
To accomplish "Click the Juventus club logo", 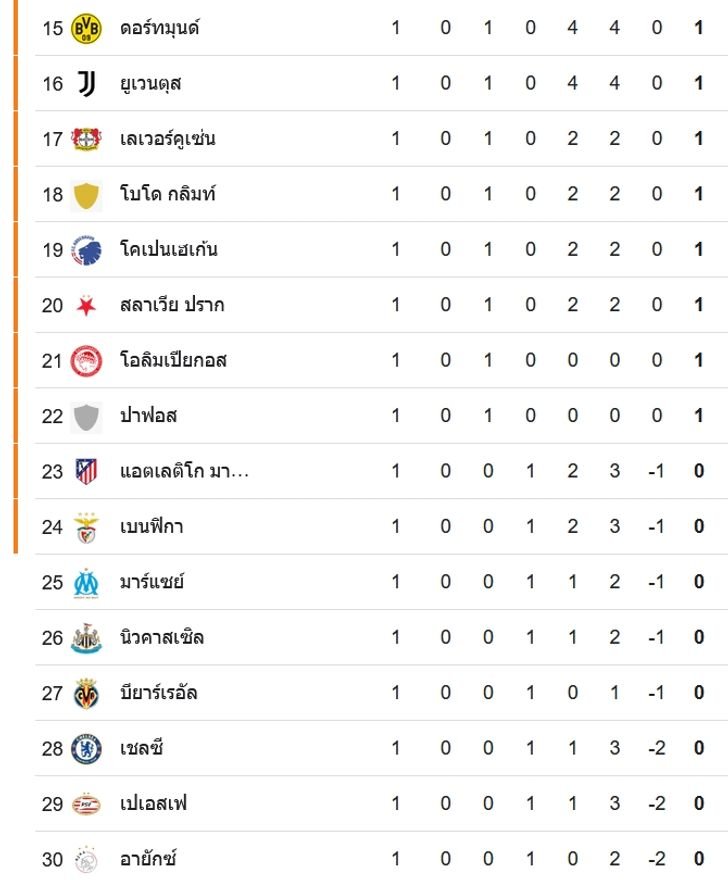I will coord(87,84).
